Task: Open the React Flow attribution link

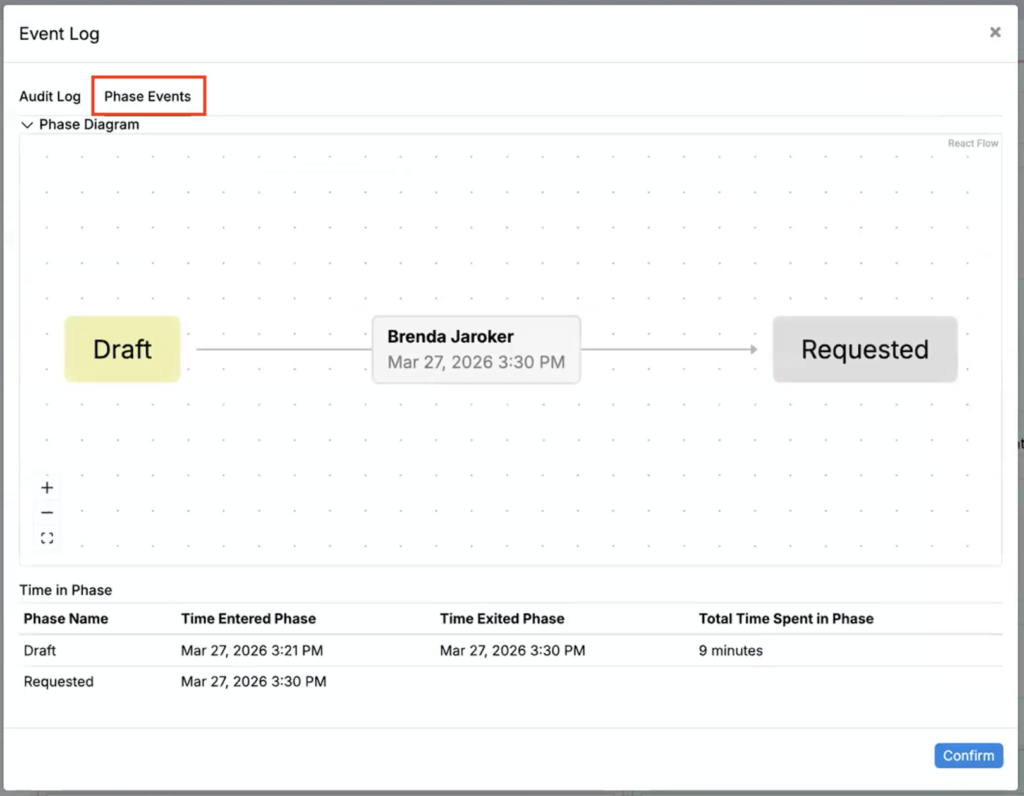Action: (x=973, y=144)
